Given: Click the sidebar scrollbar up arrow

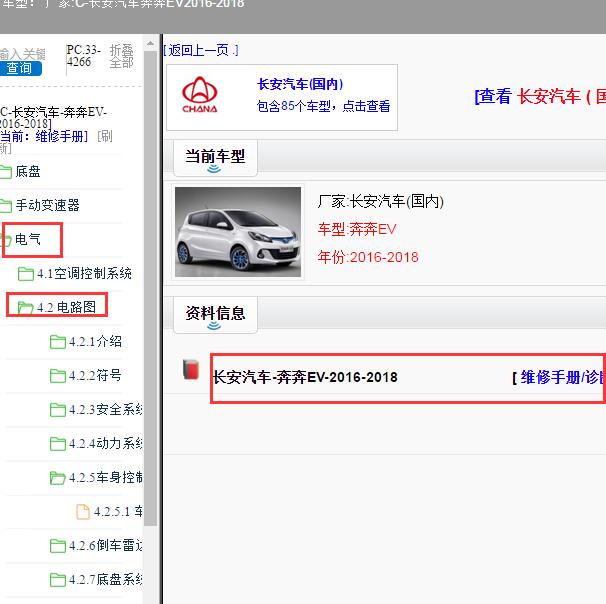Looking at the screenshot, I should pyautogui.click(x=150, y=44).
